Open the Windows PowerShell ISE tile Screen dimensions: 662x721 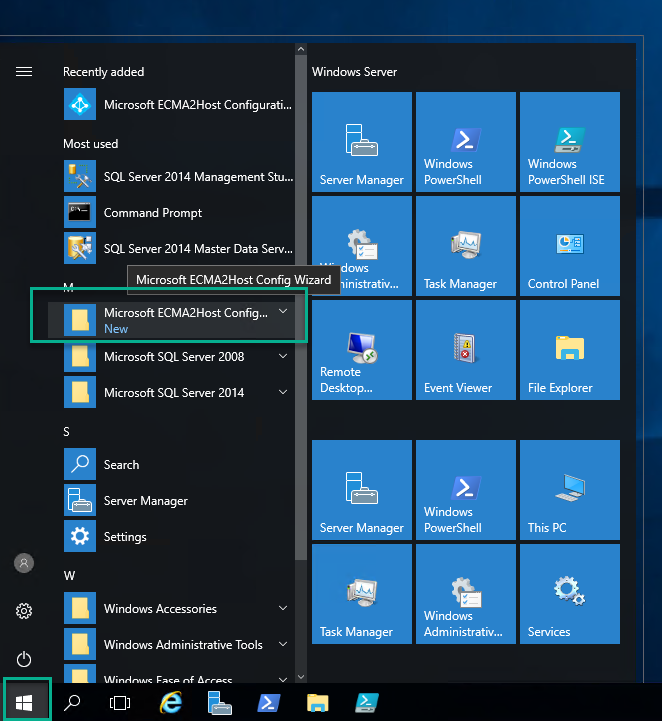click(569, 142)
